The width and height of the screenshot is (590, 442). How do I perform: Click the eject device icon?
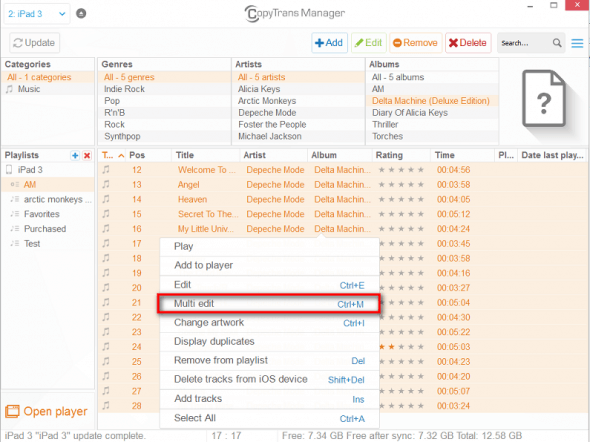pos(81,14)
